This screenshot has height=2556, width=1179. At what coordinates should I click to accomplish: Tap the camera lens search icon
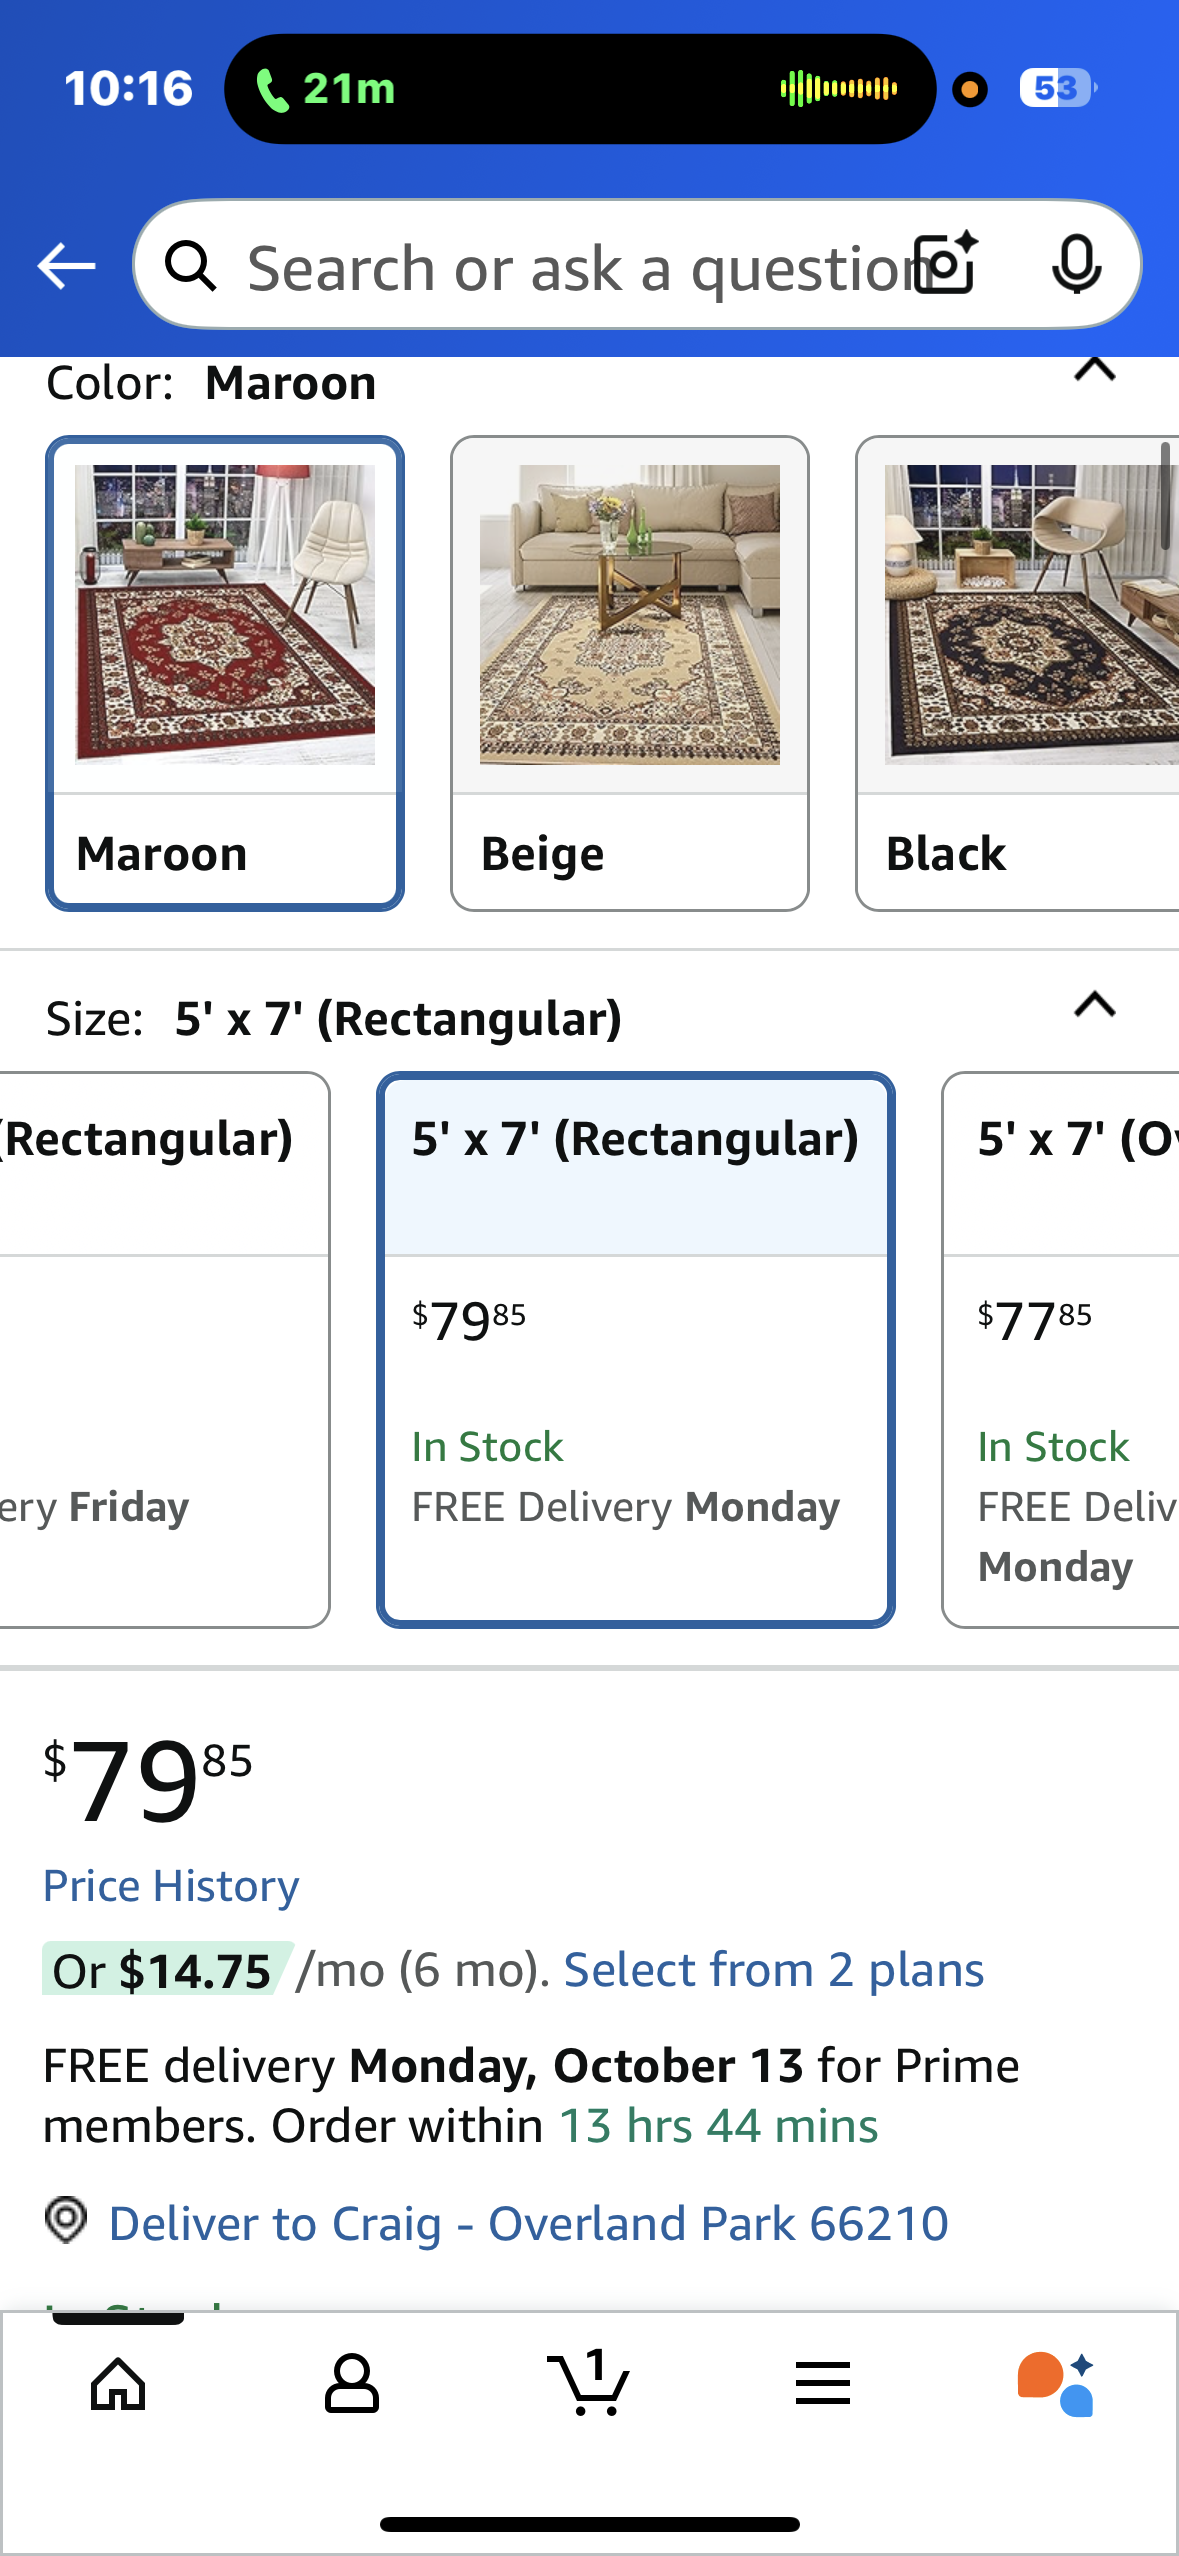[x=947, y=265]
